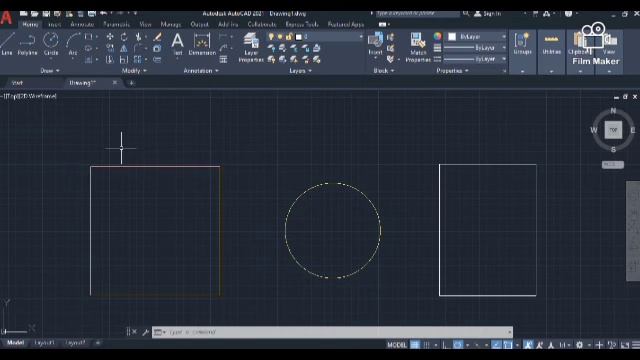The width and height of the screenshot is (640, 360).
Task: Activate the Mirror tool
Action: 124,48
